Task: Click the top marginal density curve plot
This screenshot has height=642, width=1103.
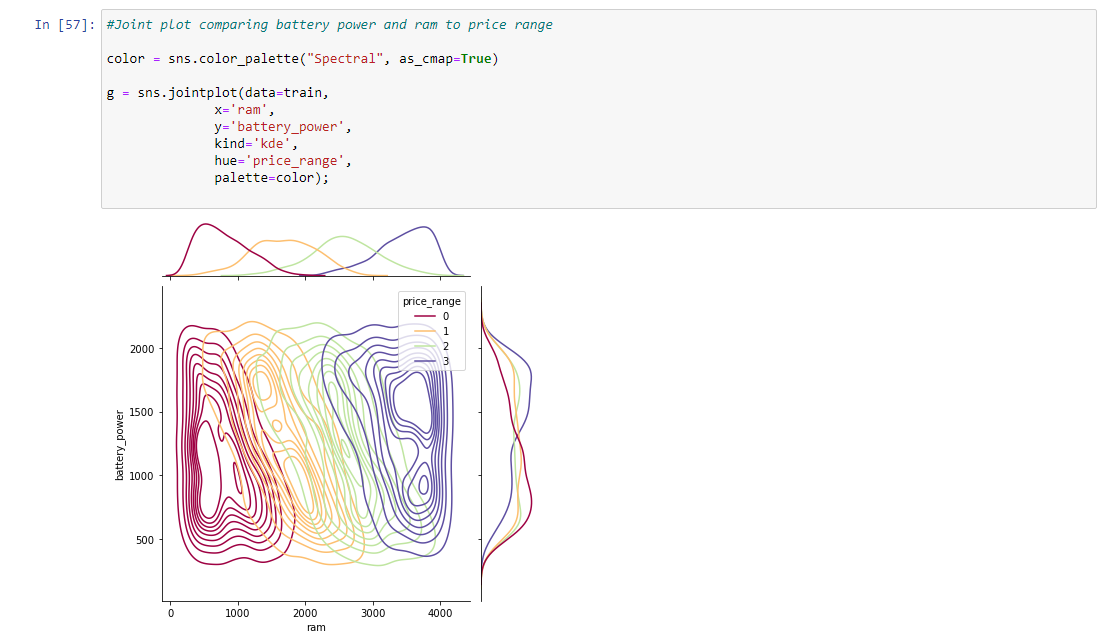Action: 316,250
